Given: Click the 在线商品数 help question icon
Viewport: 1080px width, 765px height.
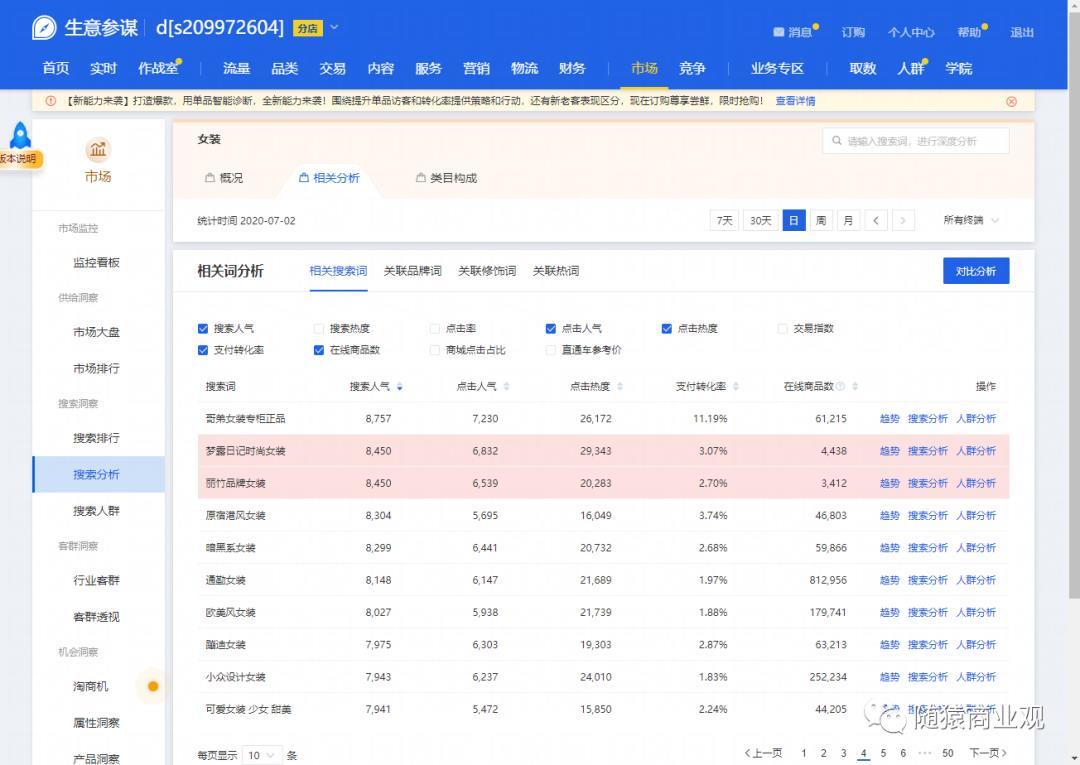Looking at the screenshot, I should tap(840, 387).
